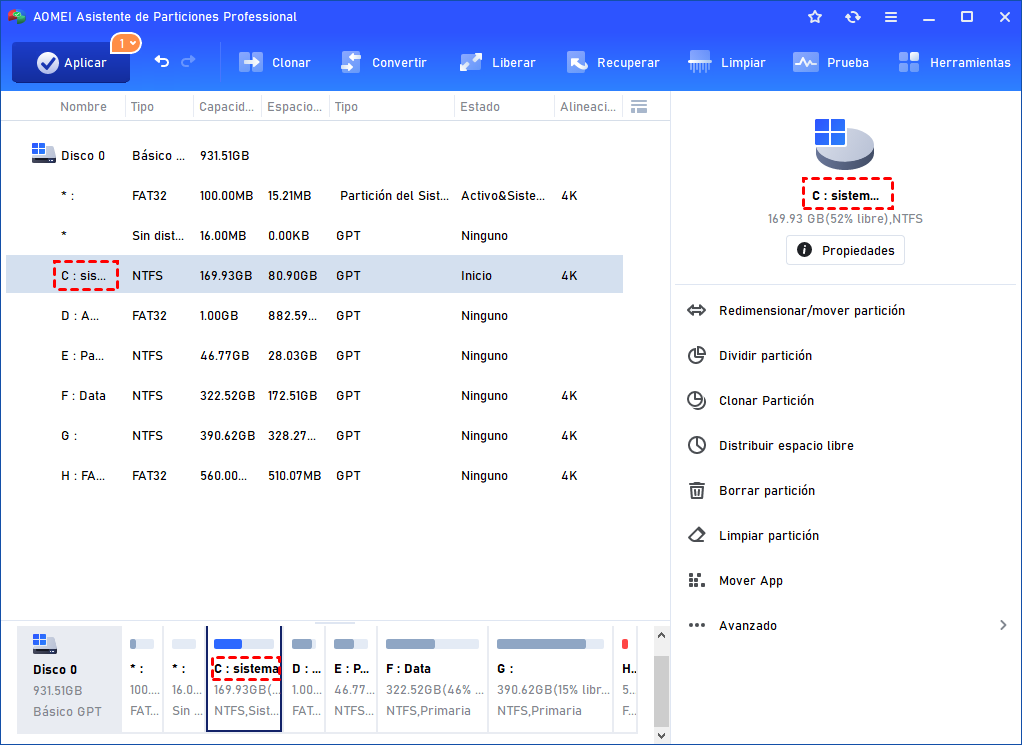The width and height of the screenshot is (1022, 745).
Task: Click the Alineación column header
Action: pos(588,106)
